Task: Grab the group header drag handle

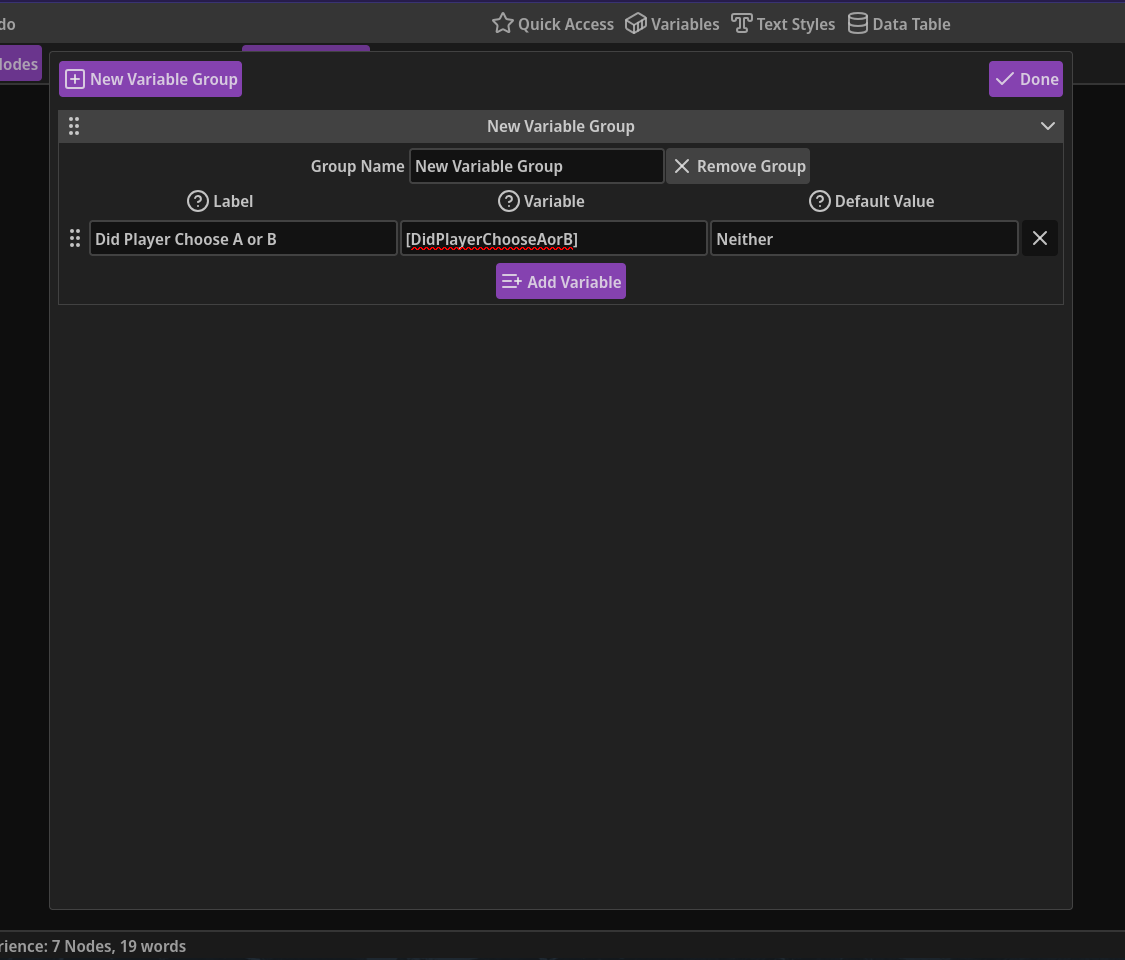Action: (x=74, y=126)
